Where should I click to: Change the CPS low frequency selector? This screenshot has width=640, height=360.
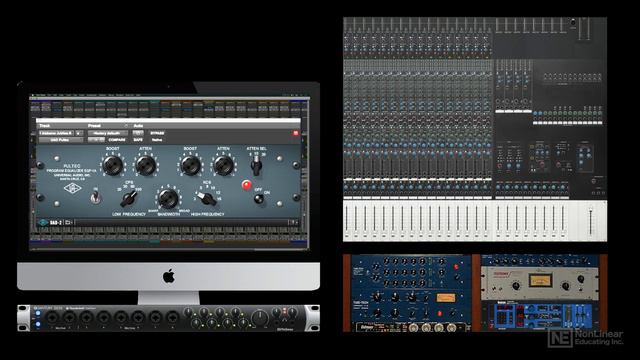click(x=129, y=198)
